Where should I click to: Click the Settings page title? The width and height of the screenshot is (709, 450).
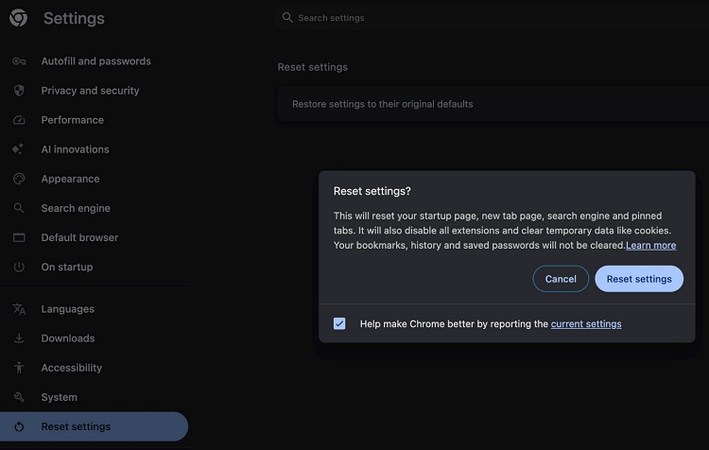(74, 19)
